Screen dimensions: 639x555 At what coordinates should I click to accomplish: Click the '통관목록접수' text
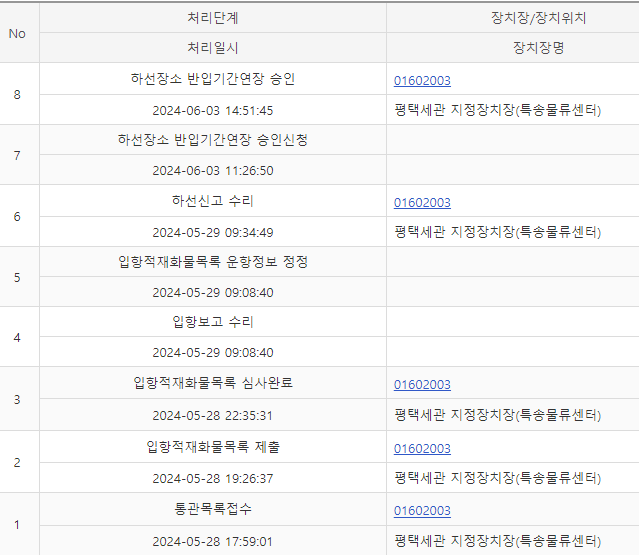click(x=213, y=509)
